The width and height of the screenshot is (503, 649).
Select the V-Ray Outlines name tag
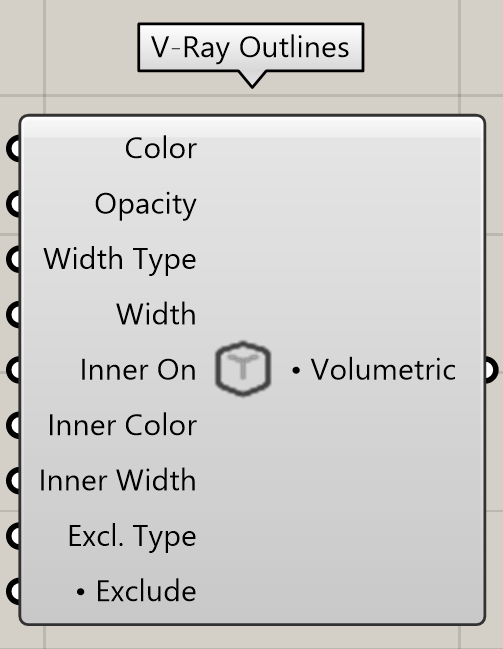251,47
